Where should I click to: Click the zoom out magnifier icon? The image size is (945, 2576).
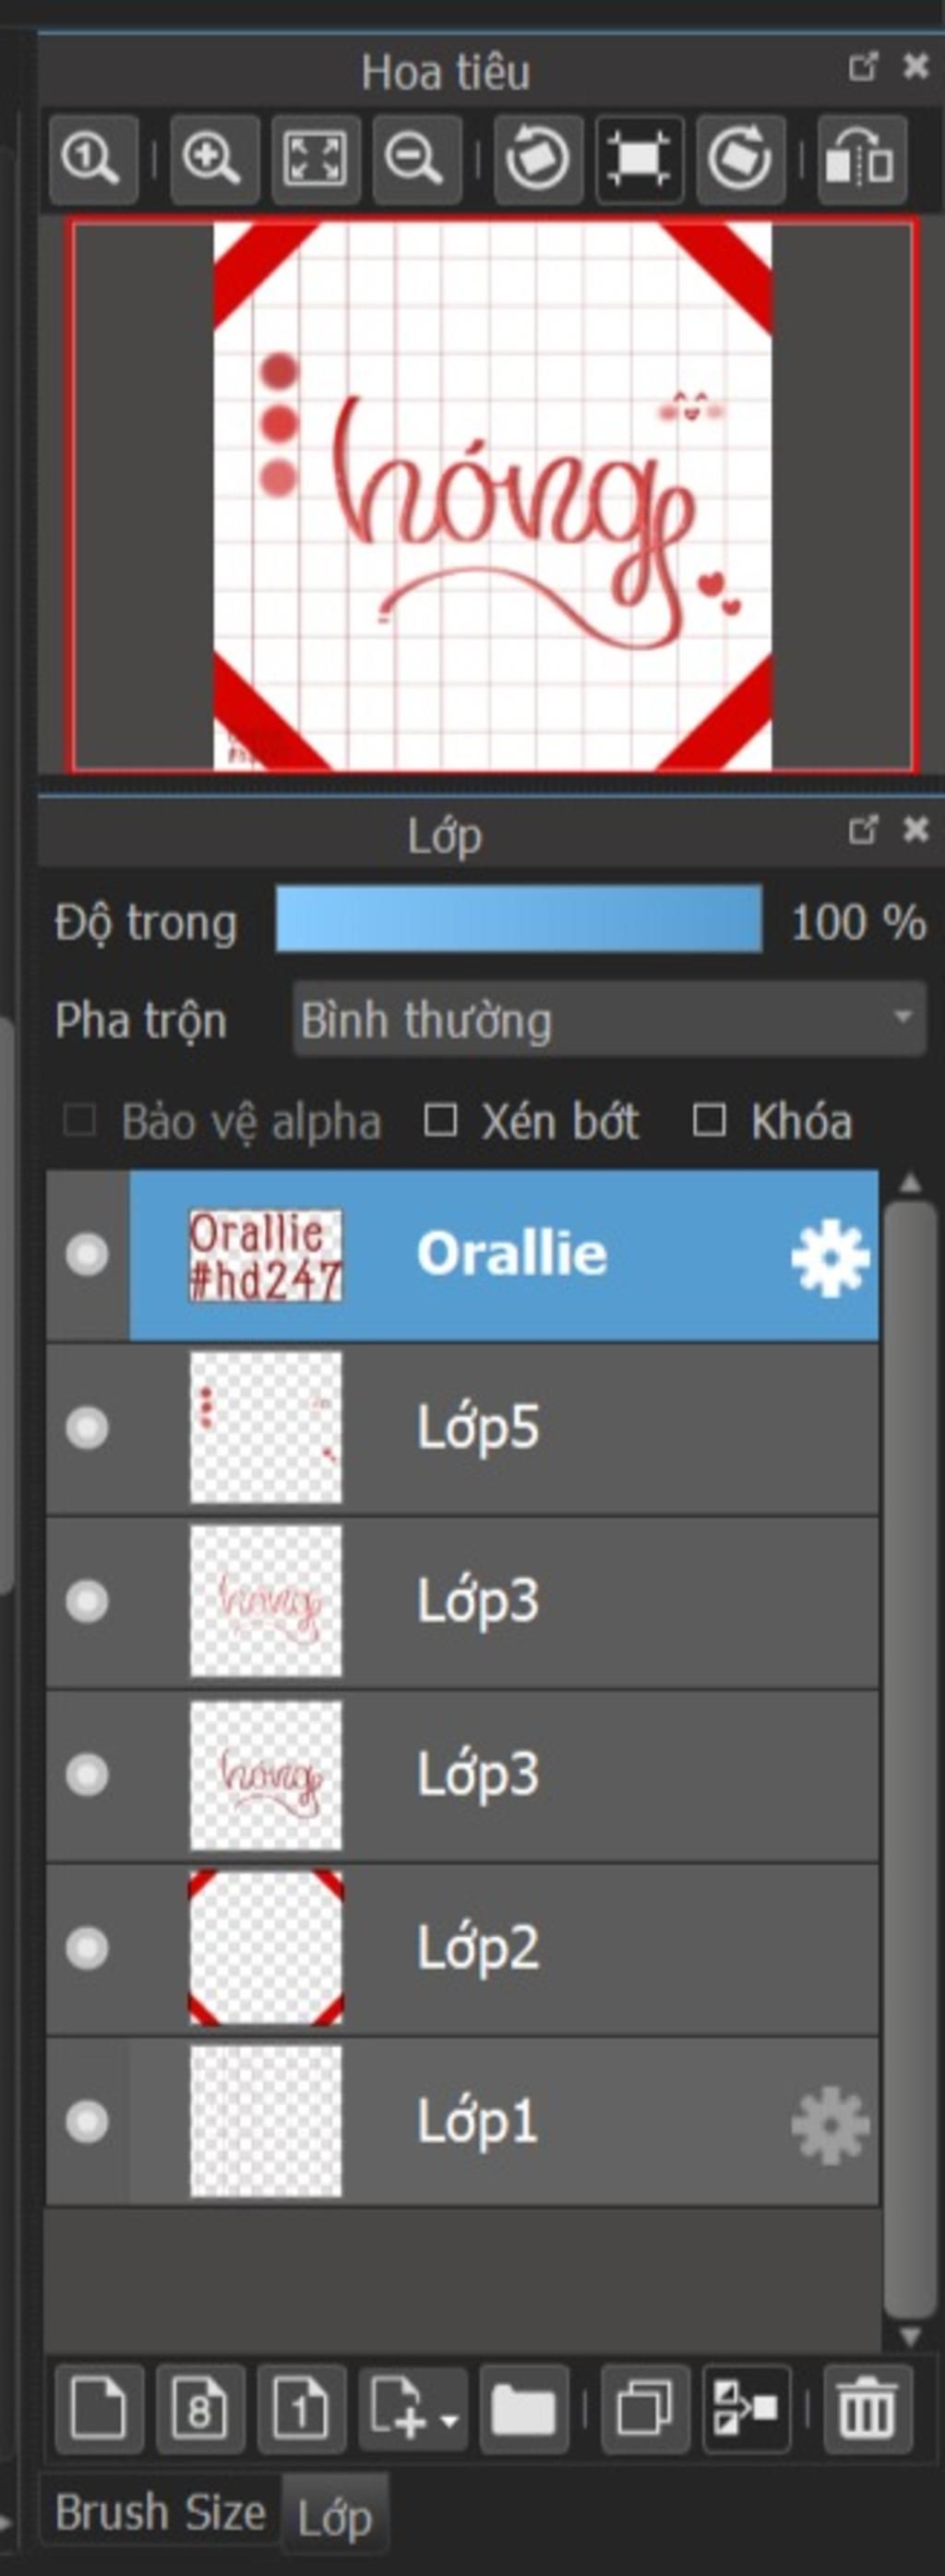coord(415,159)
